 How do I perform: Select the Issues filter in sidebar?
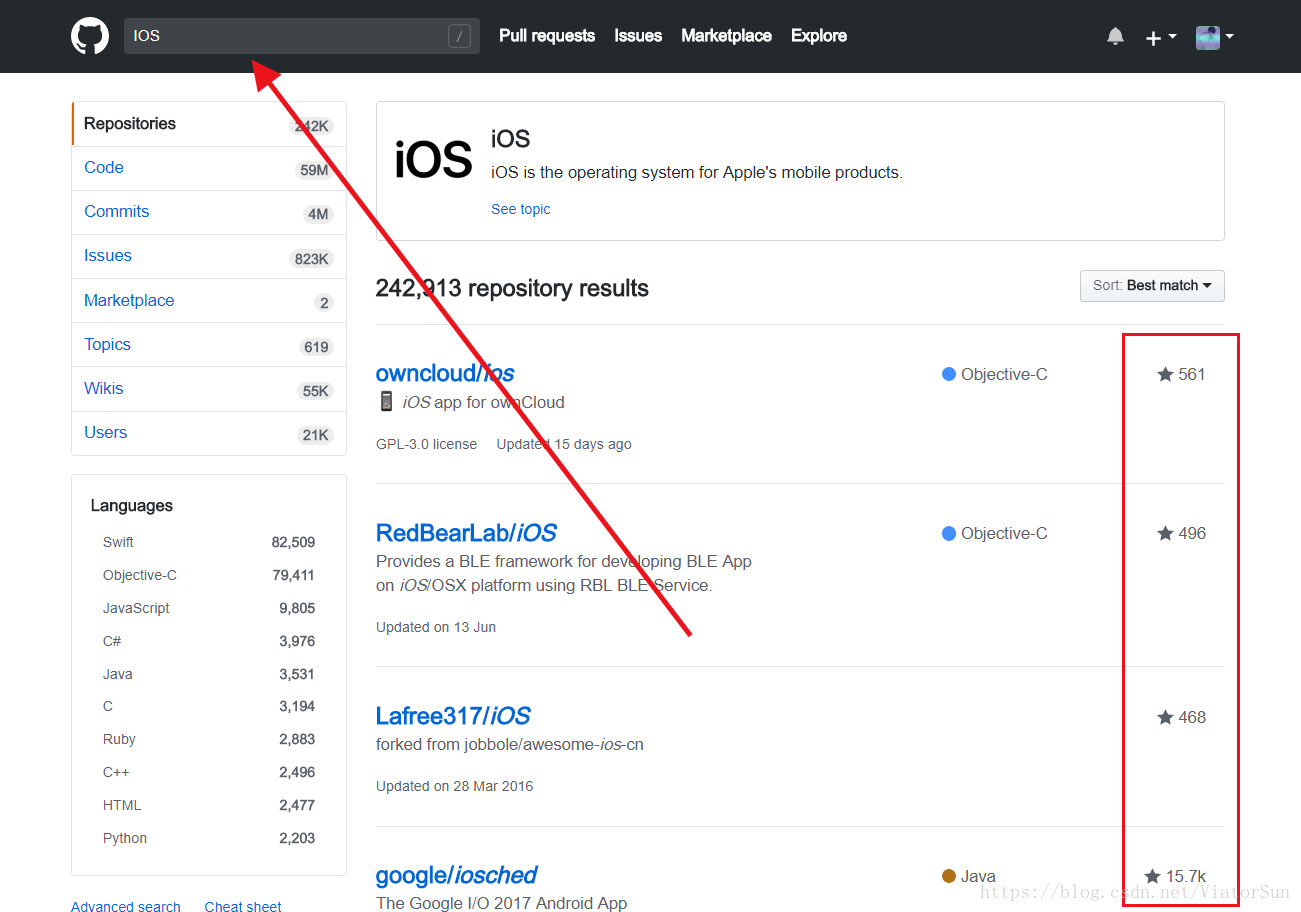pyautogui.click(x=209, y=256)
